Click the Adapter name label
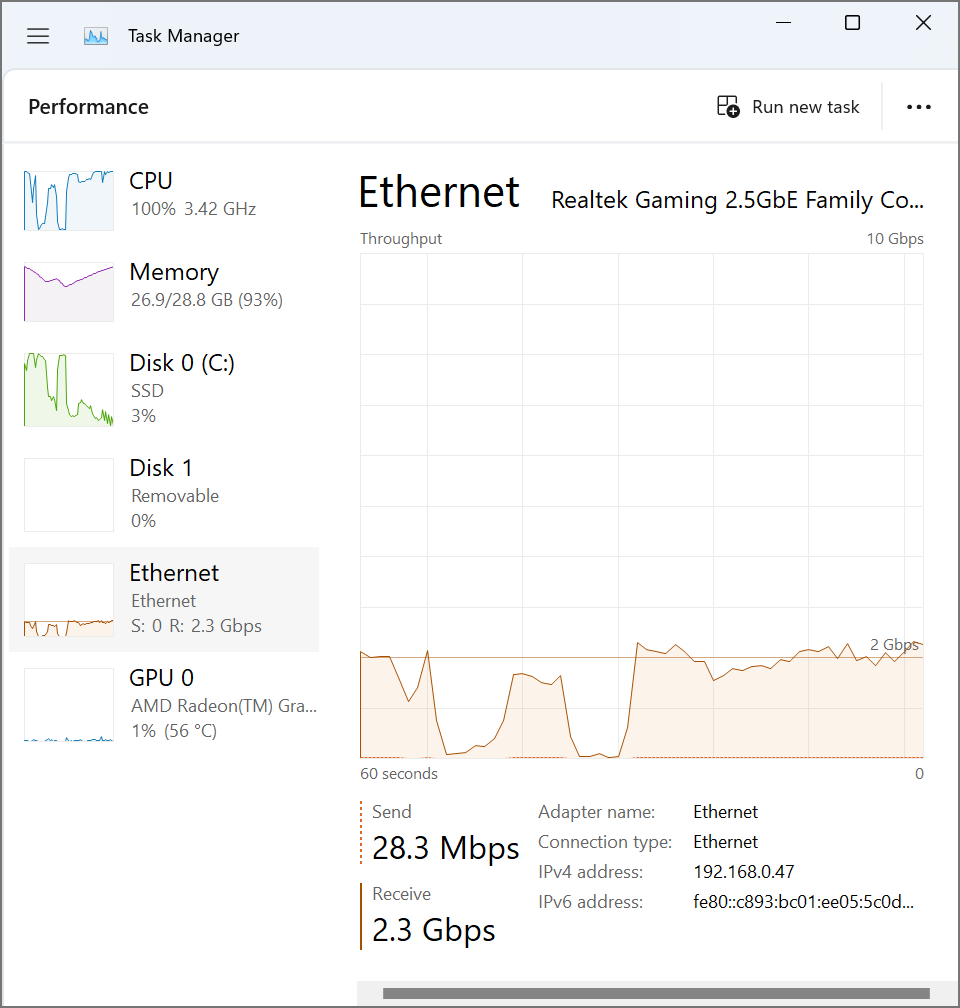This screenshot has width=960, height=1008. coord(597,812)
